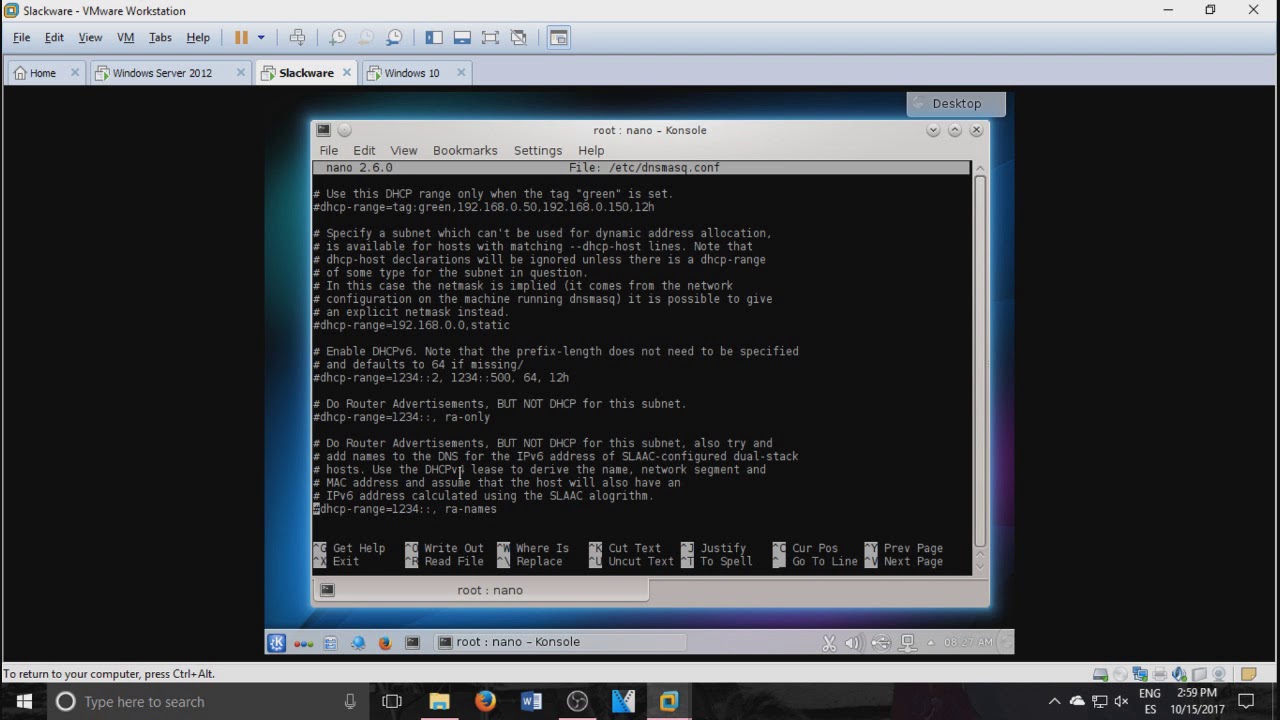
Task: Open the Windows Action Center
Action: point(1246,702)
